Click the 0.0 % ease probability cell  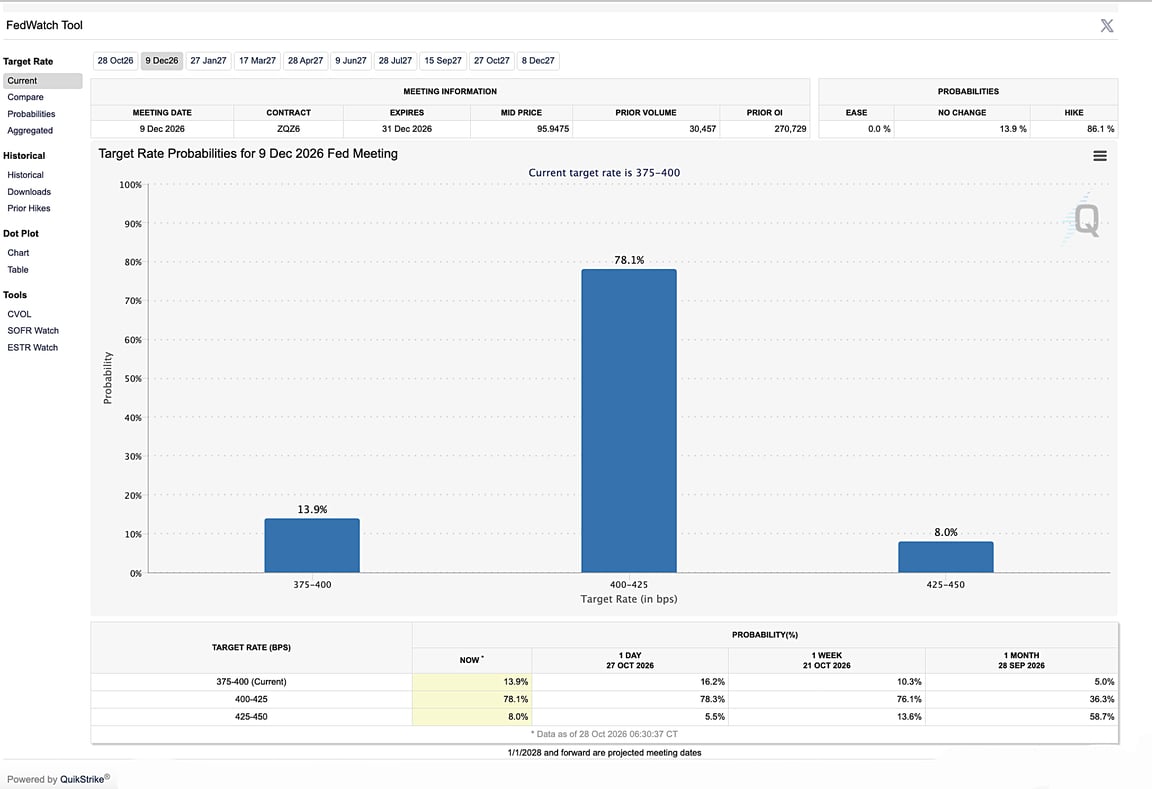coord(857,129)
